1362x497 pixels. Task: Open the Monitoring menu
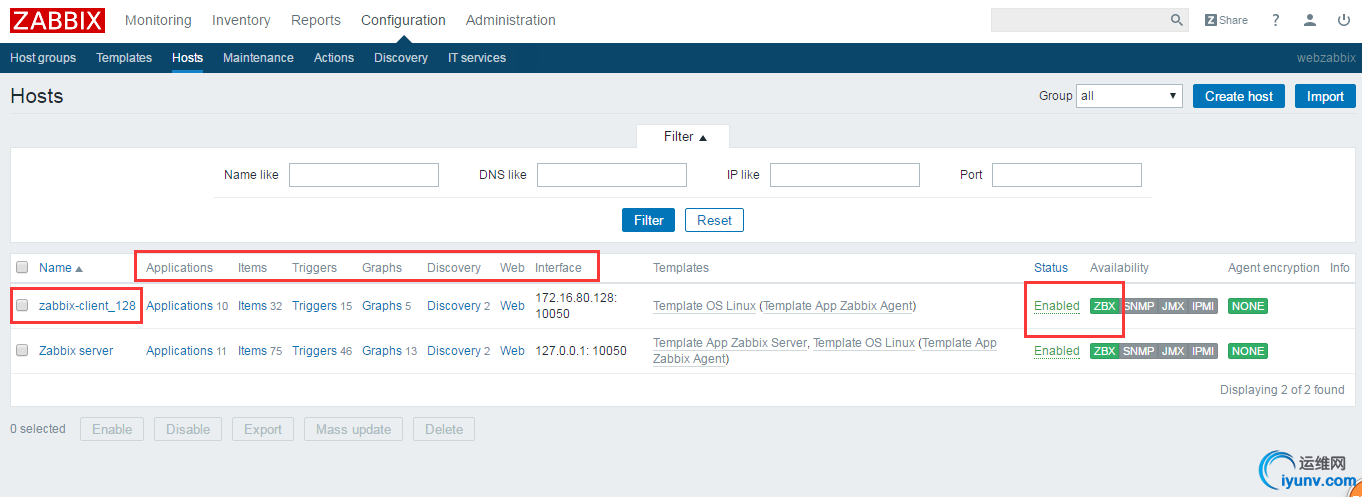[x=158, y=20]
